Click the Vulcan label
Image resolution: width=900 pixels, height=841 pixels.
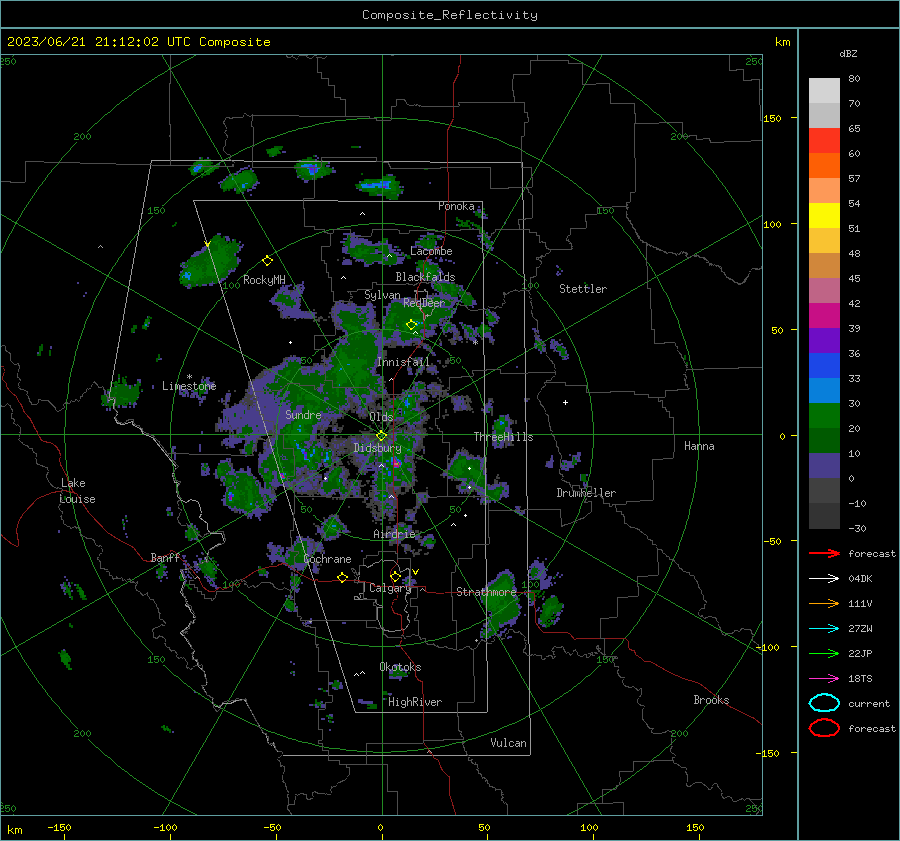(x=508, y=743)
